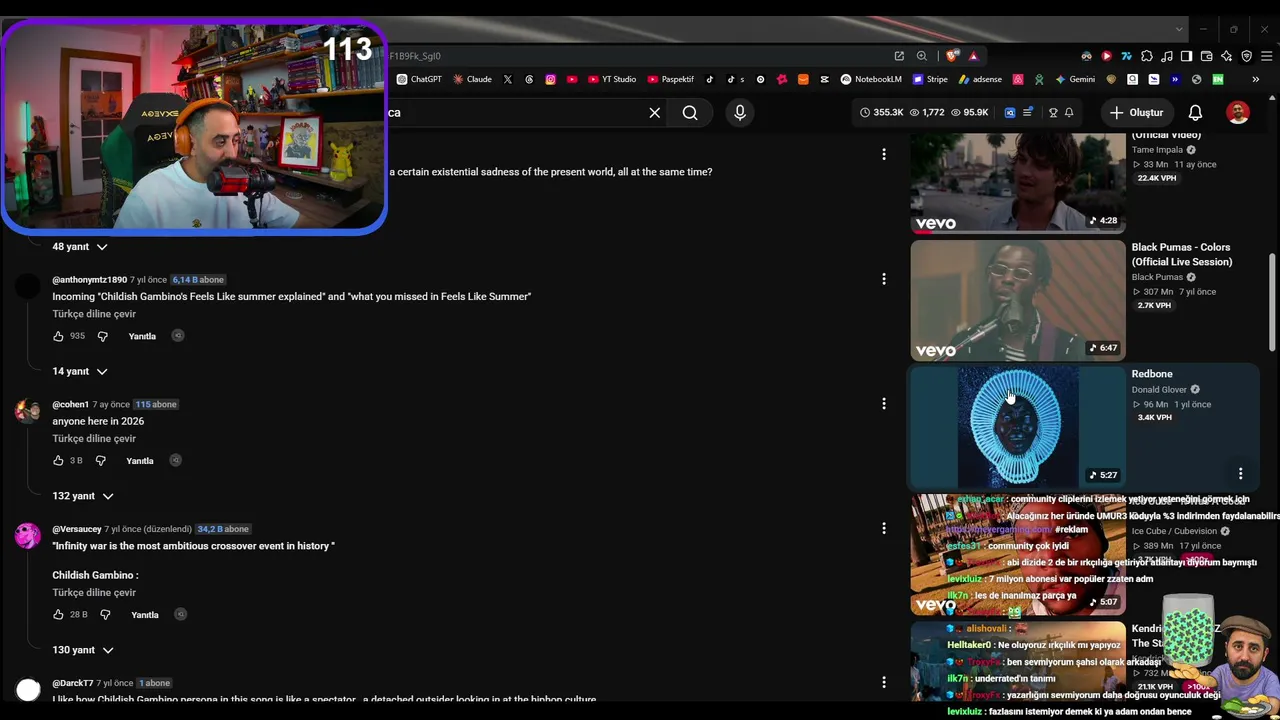Dislike the @anthonymtz1890 comment
This screenshot has width=1280, height=720.
pyautogui.click(x=103, y=336)
